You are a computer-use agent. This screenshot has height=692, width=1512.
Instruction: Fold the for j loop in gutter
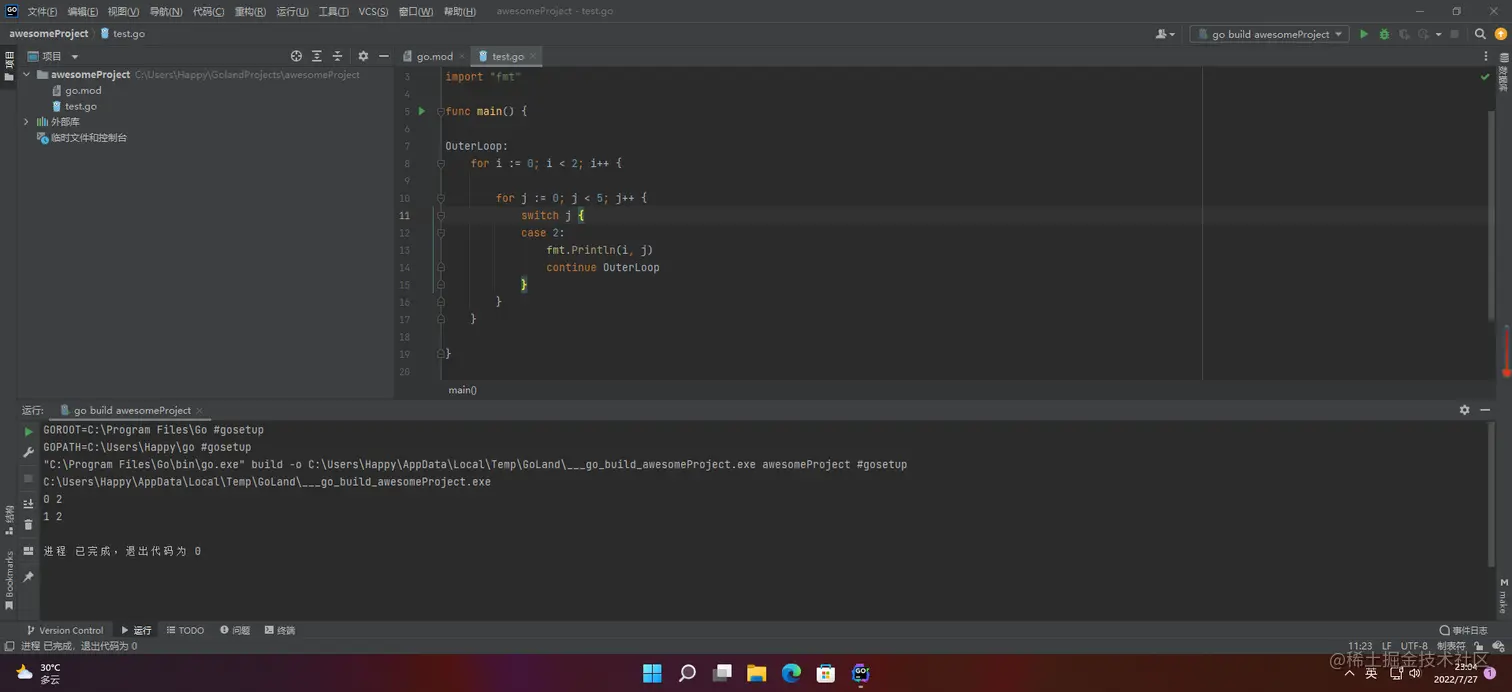click(x=440, y=198)
